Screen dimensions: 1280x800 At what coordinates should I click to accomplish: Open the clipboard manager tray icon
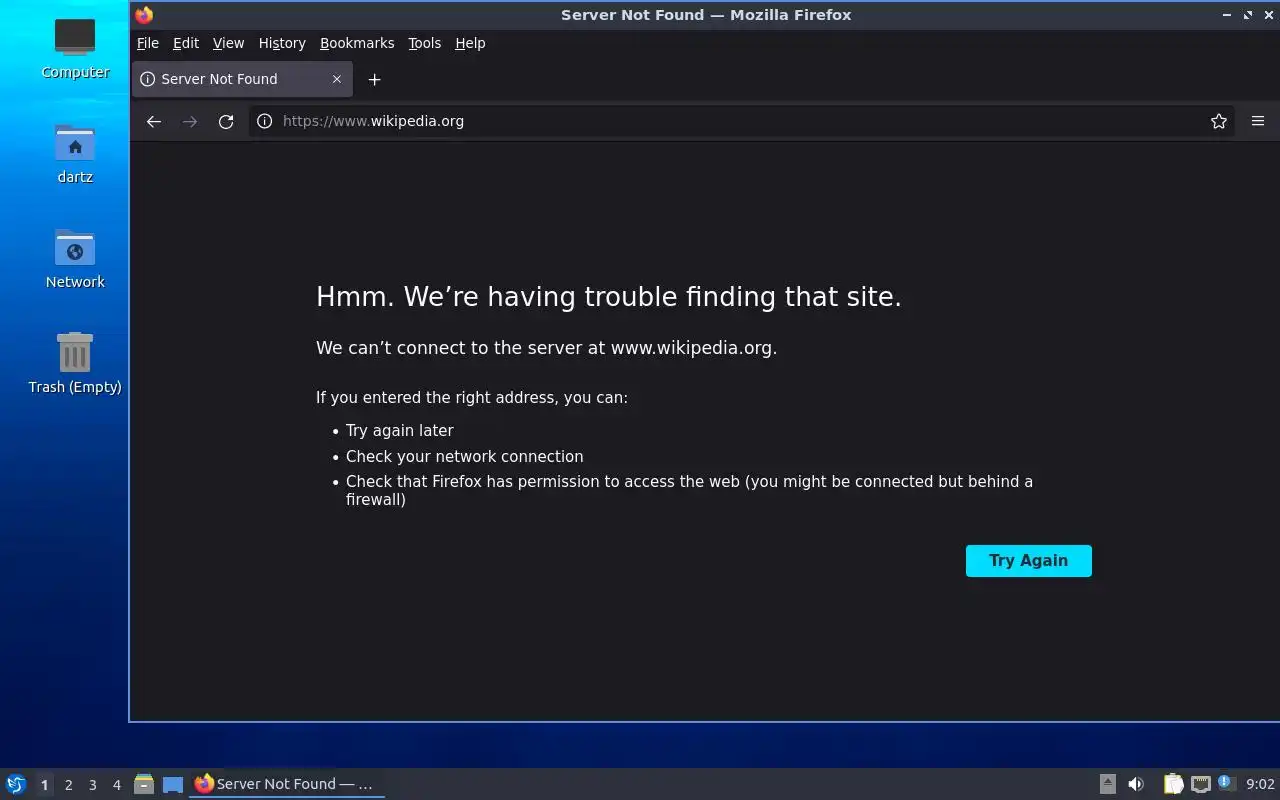[x=1173, y=784]
